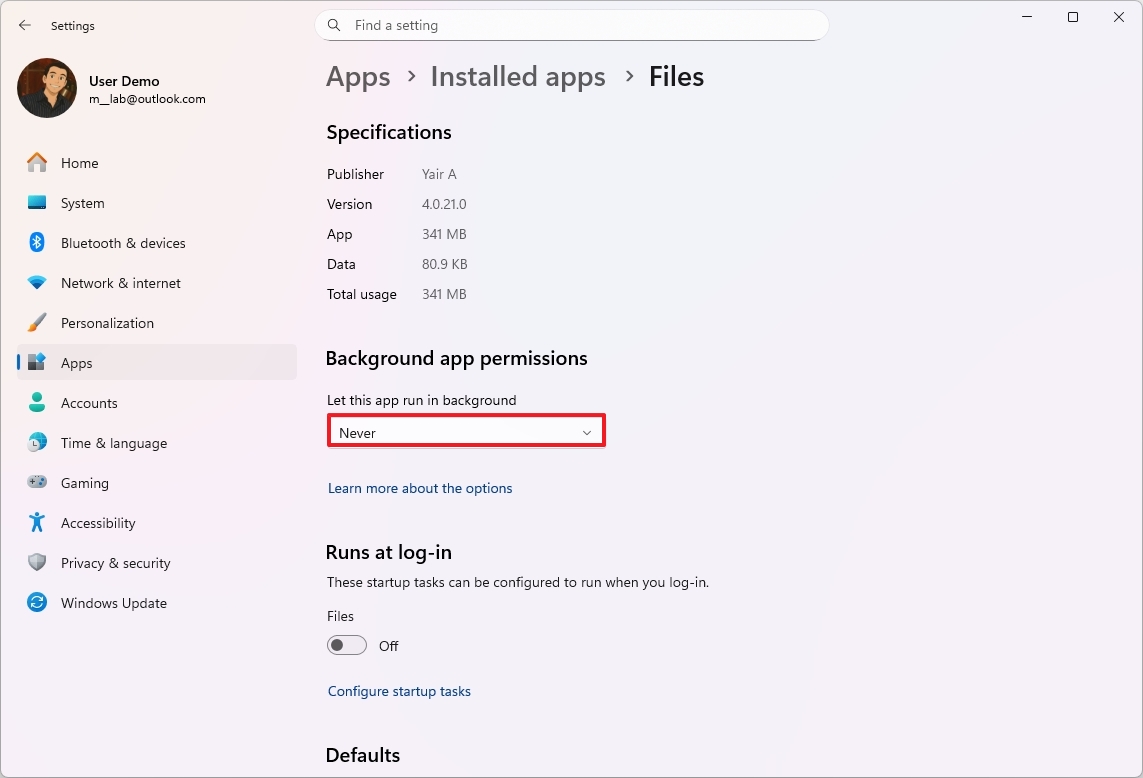The width and height of the screenshot is (1143, 778).
Task: Select Apps in the sidebar
Action: click(x=79, y=362)
